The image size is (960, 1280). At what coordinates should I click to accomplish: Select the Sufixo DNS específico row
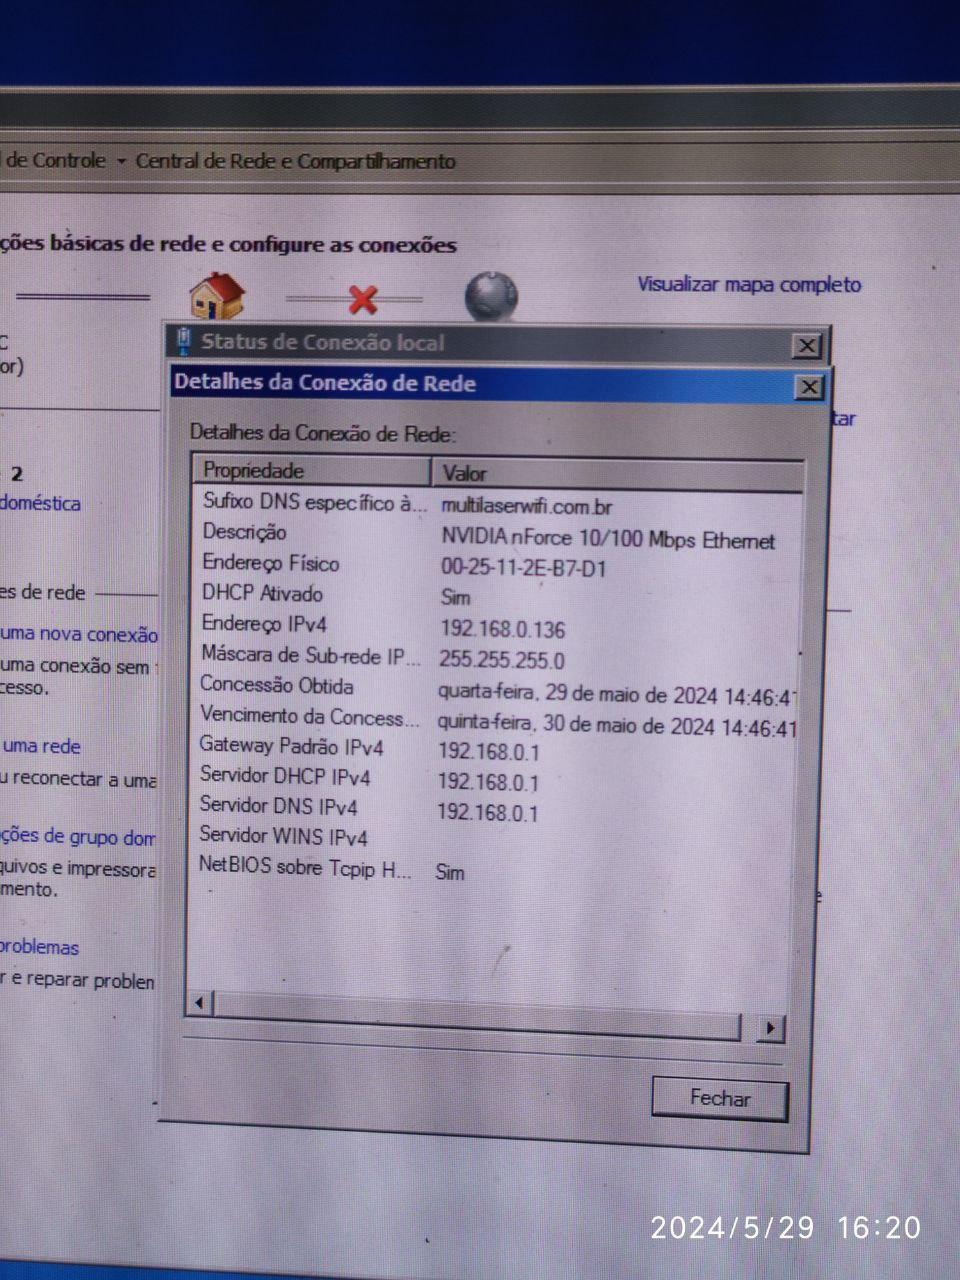[497, 503]
